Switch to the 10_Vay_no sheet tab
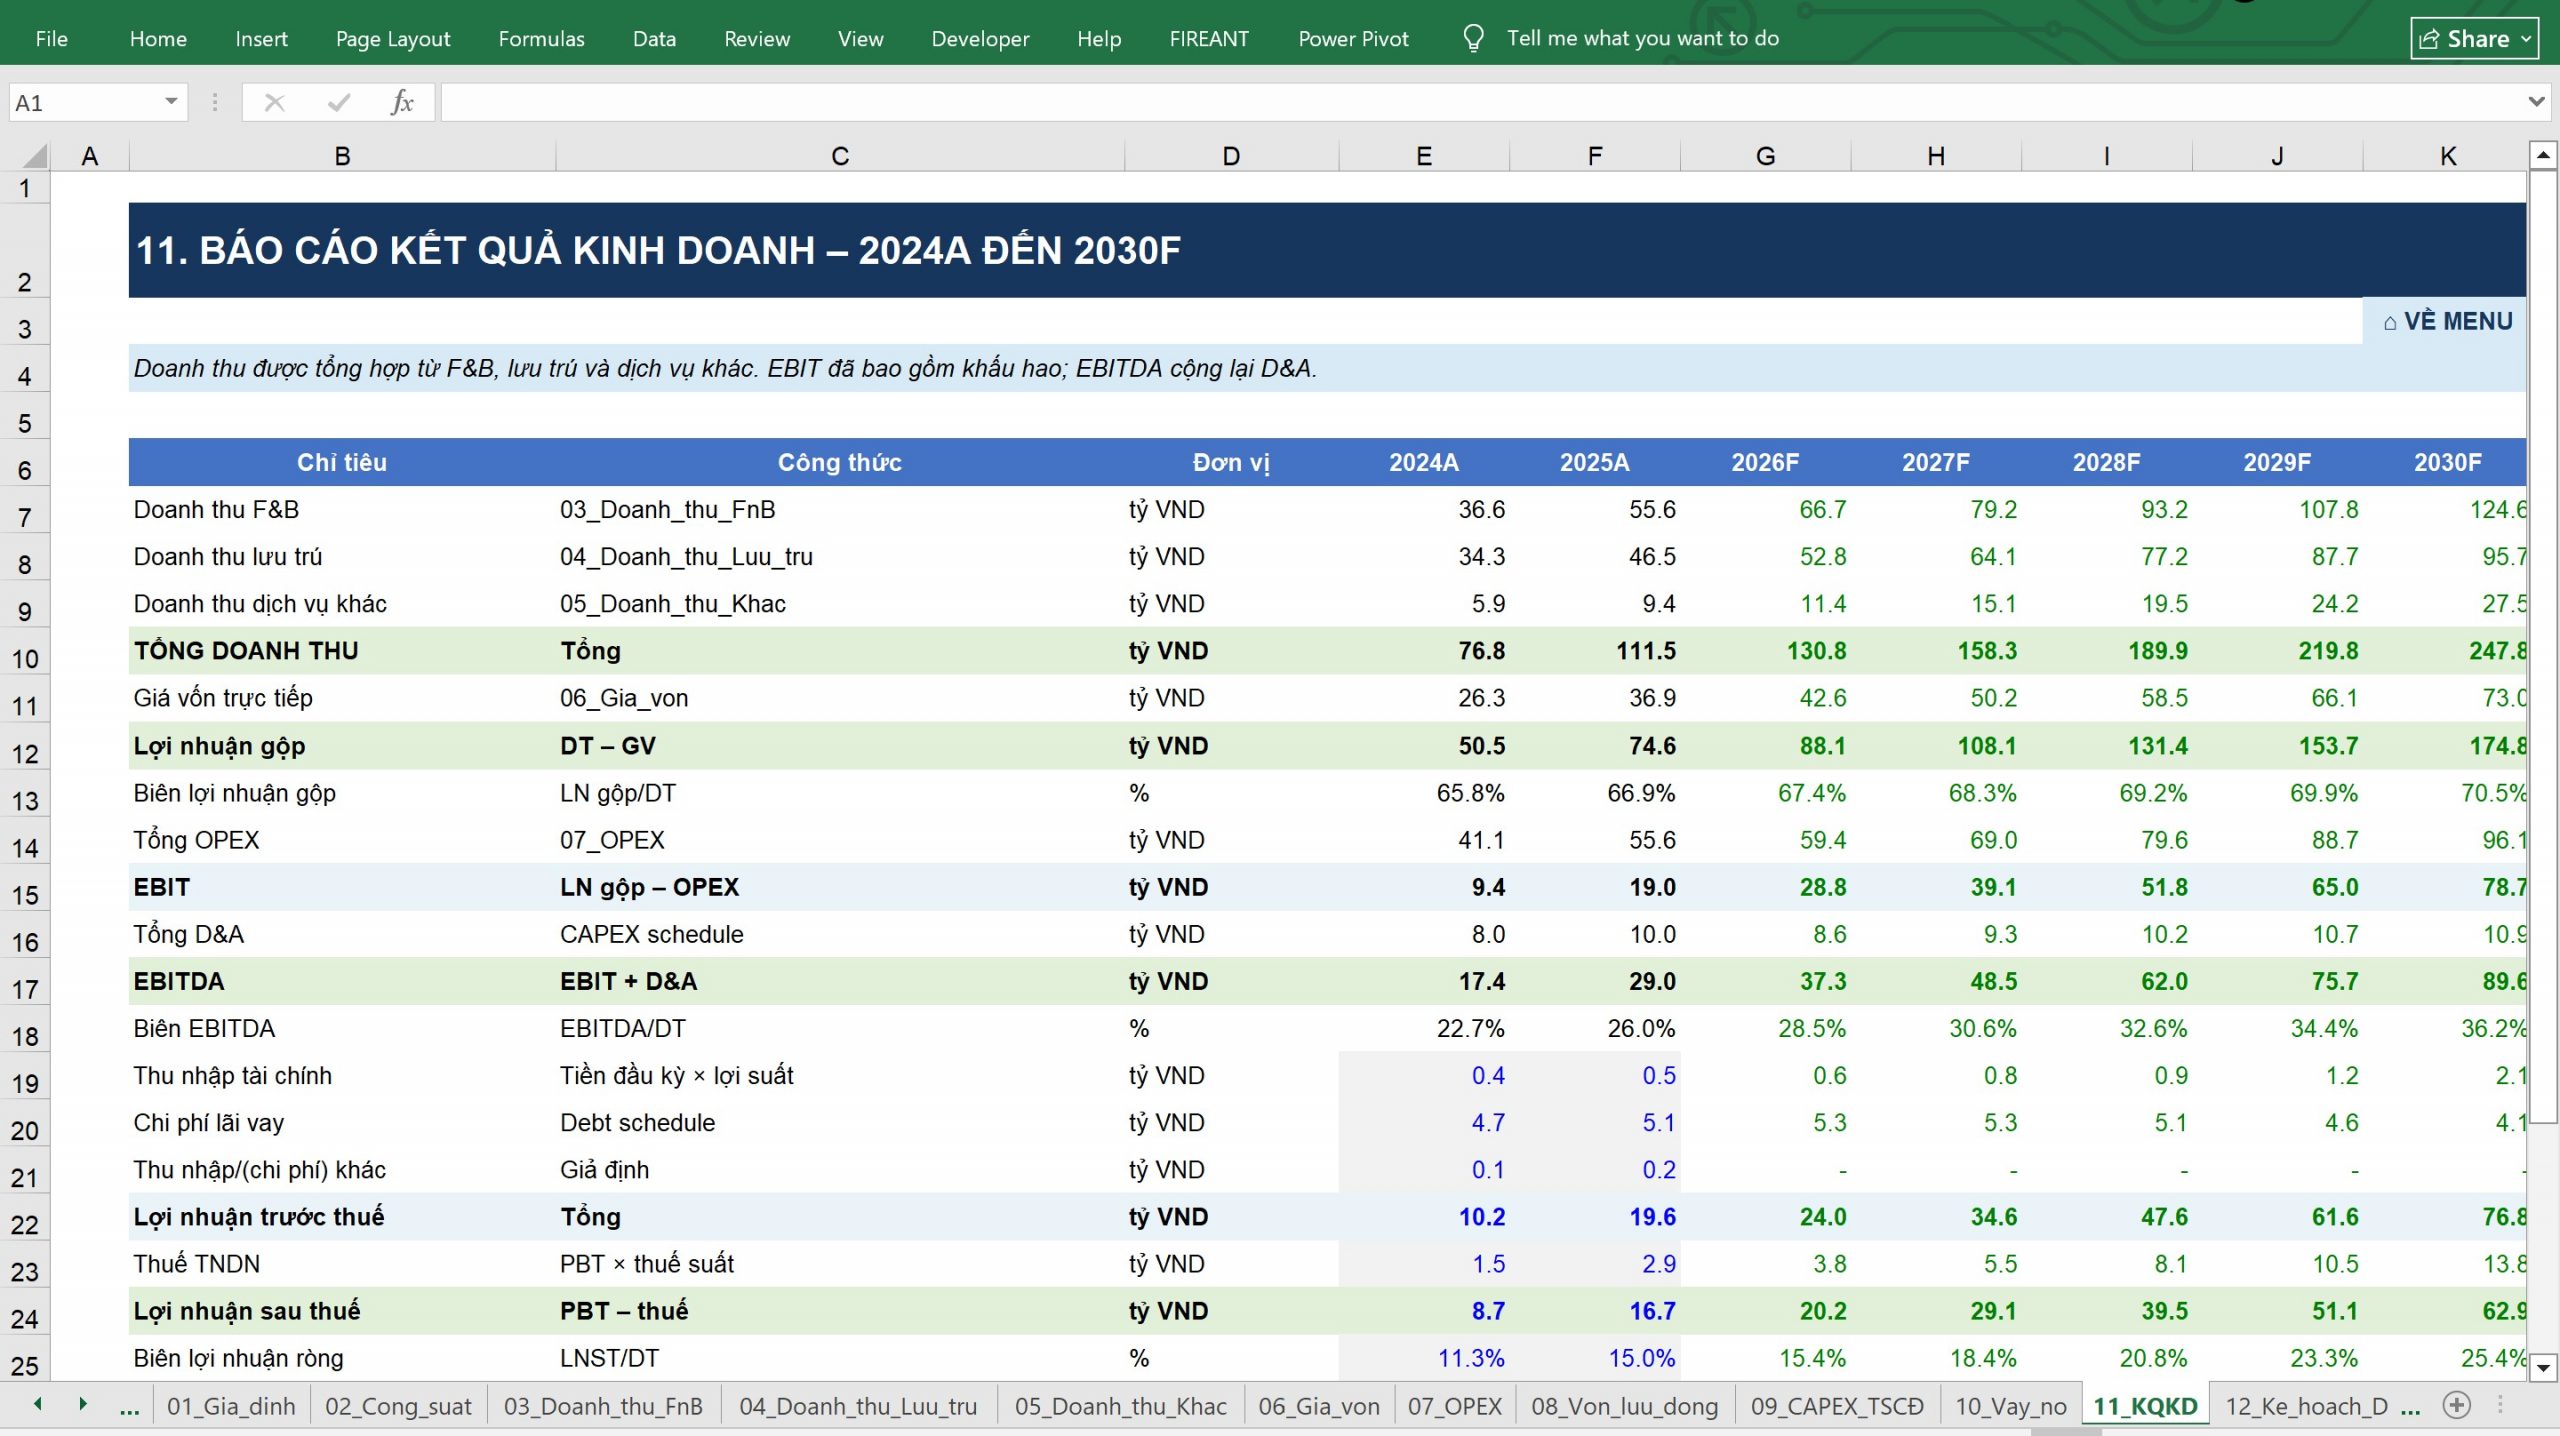Viewport: 2560px width, 1436px height. coord(2010,1406)
